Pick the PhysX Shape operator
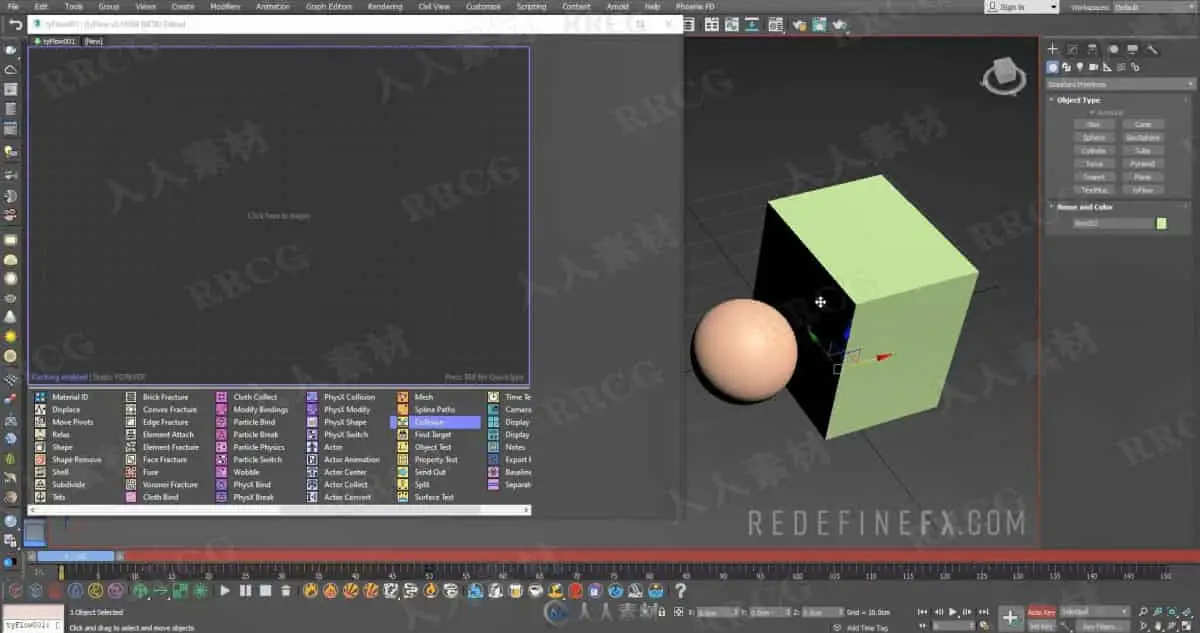Viewport: 1200px width, 633px height. [x=345, y=422]
